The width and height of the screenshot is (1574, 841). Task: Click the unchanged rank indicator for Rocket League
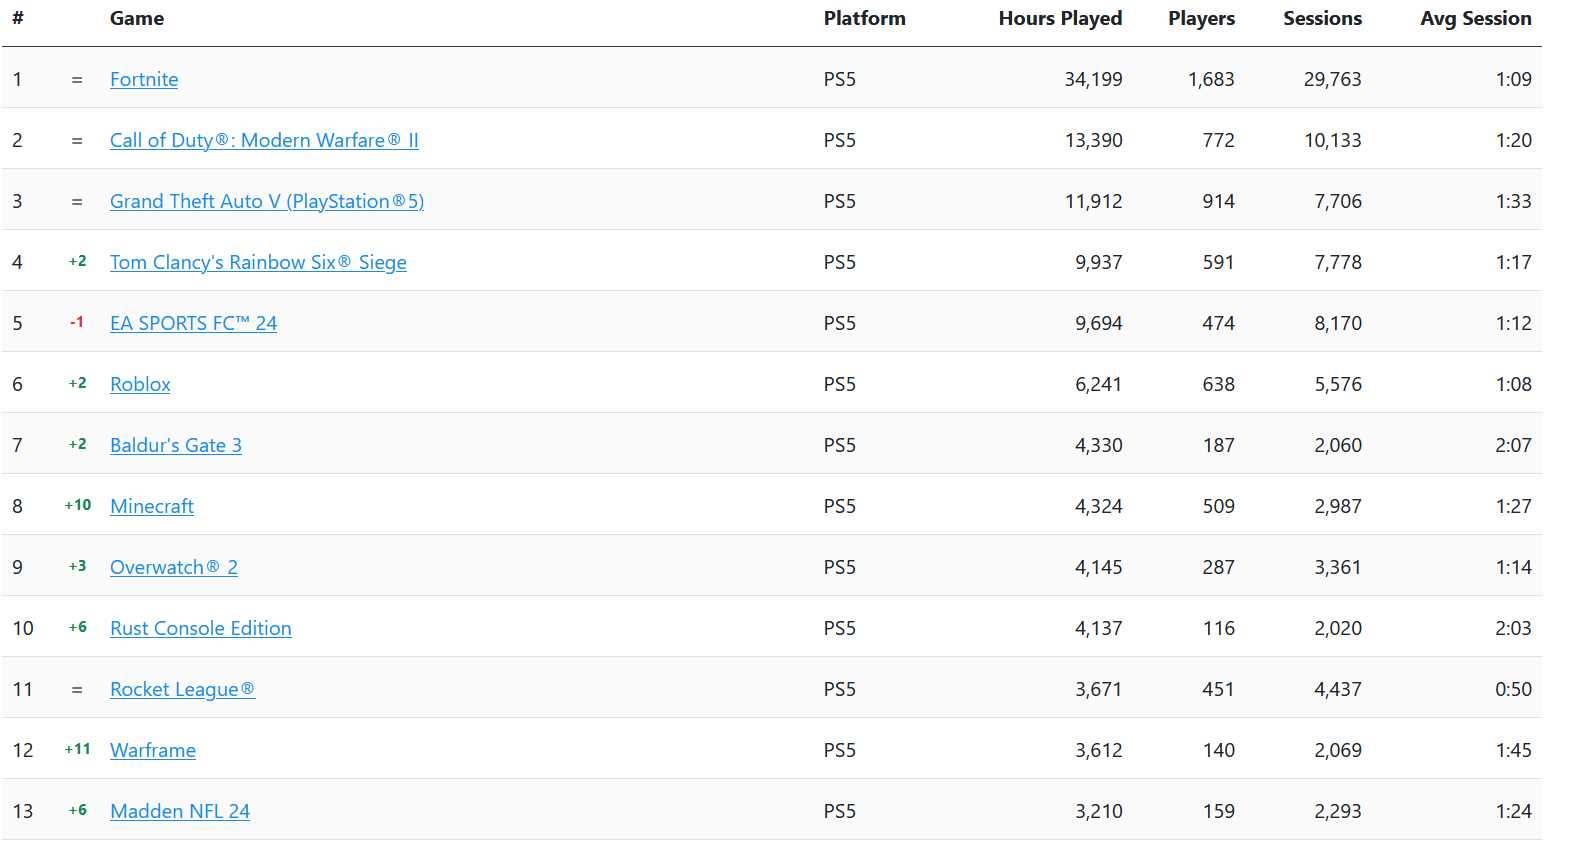77,690
